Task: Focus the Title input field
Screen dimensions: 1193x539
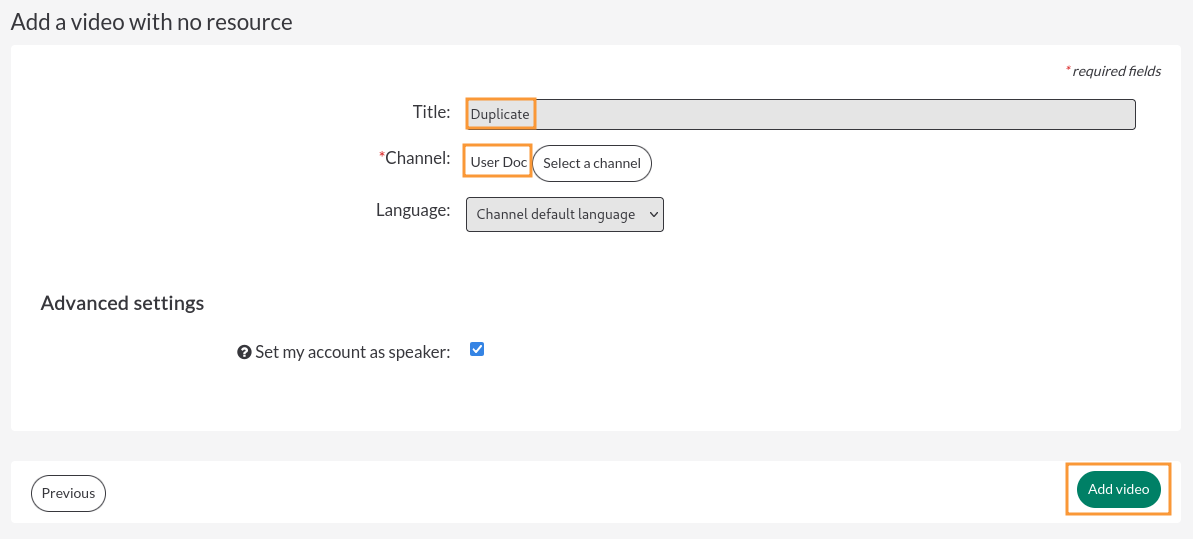Action: pos(800,114)
